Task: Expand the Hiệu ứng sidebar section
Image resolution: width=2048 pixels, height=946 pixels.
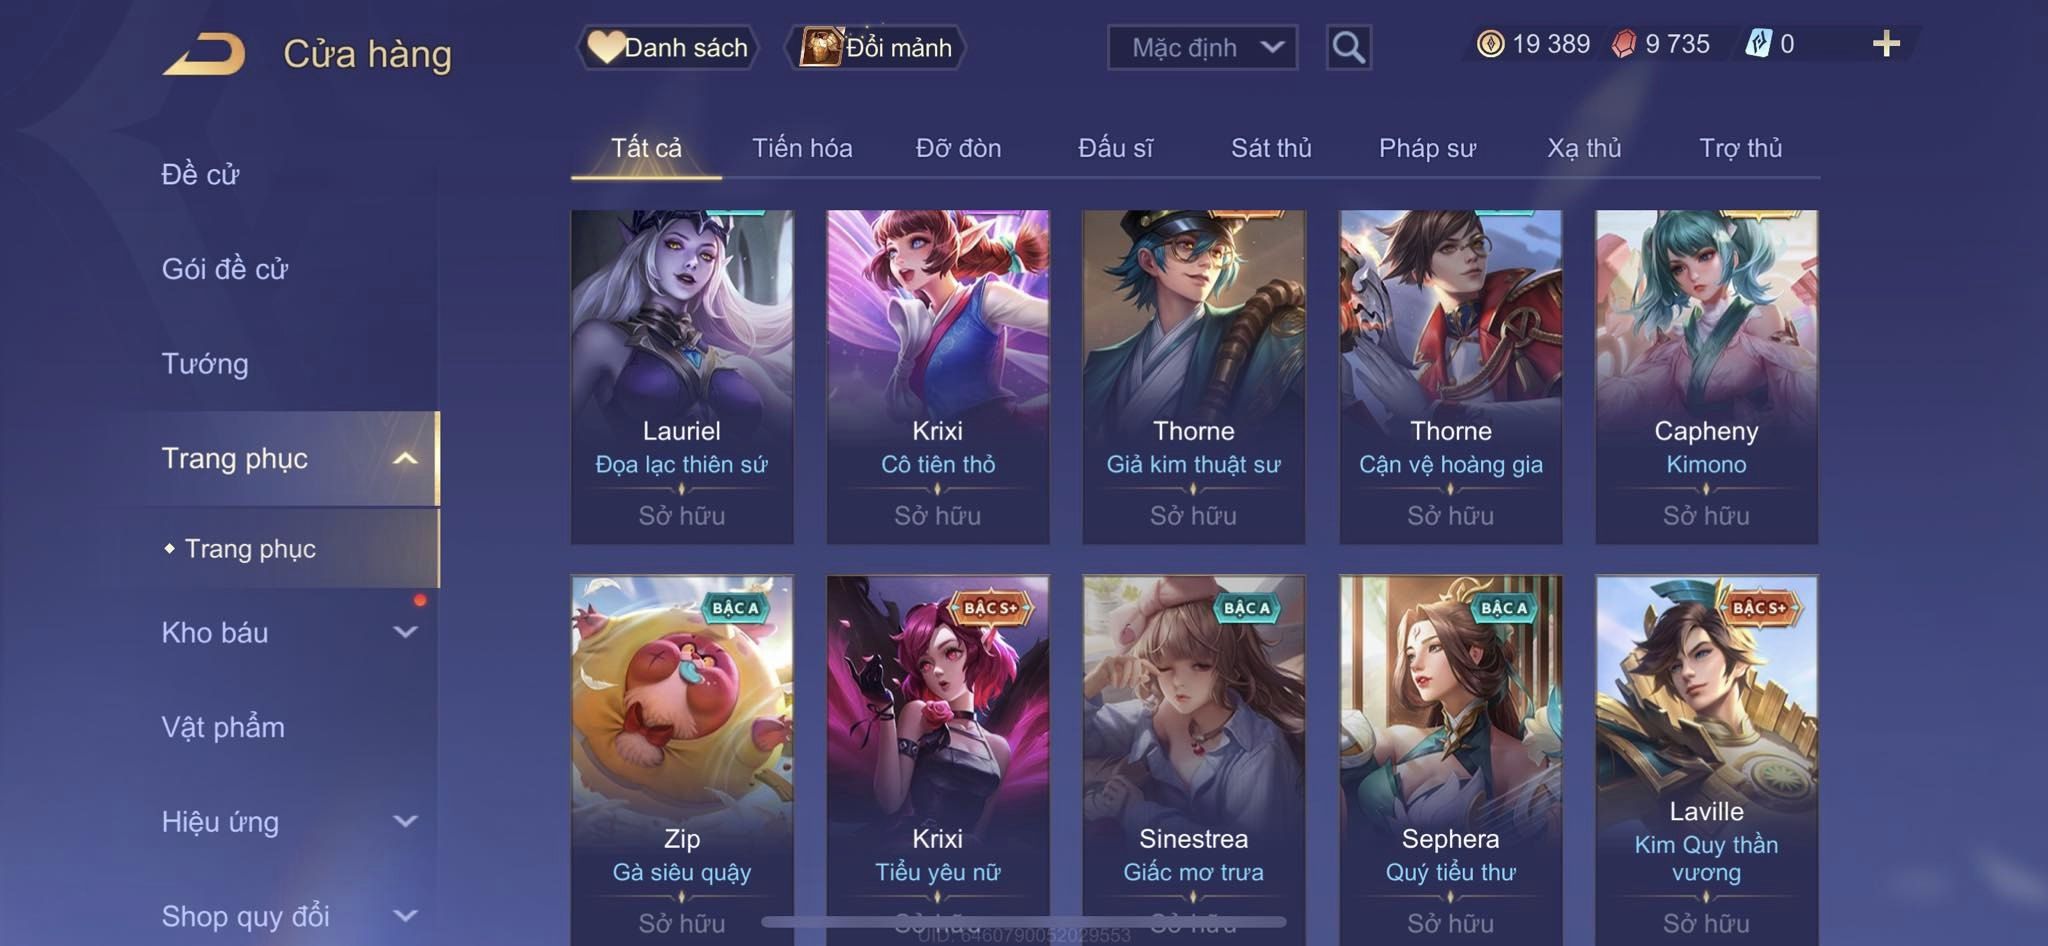Action: pyautogui.click(x=405, y=822)
